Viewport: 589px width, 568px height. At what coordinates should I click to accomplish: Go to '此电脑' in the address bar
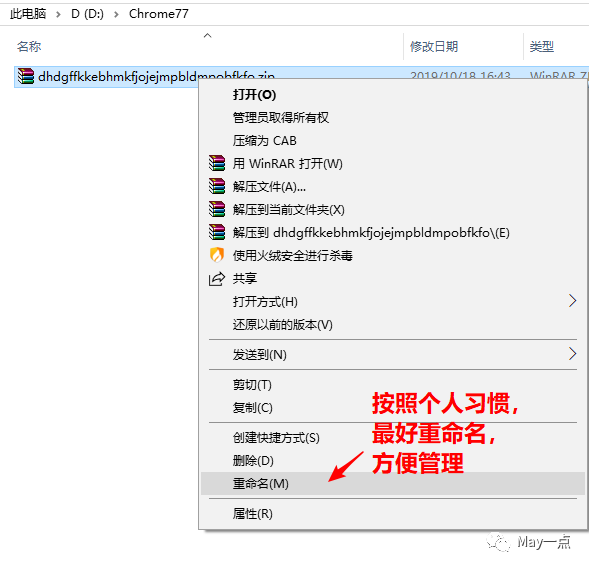(x=28, y=14)
